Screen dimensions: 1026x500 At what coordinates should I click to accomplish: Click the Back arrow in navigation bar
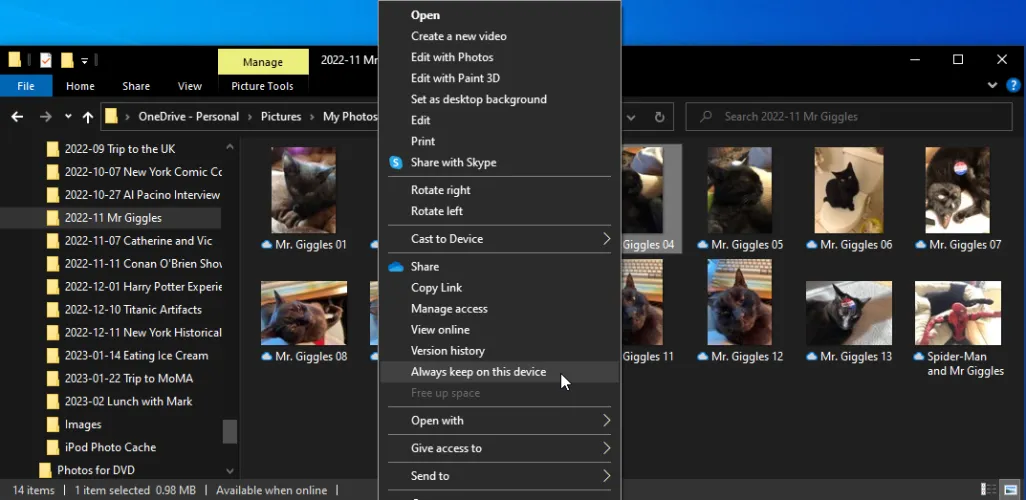pos(17,117)
